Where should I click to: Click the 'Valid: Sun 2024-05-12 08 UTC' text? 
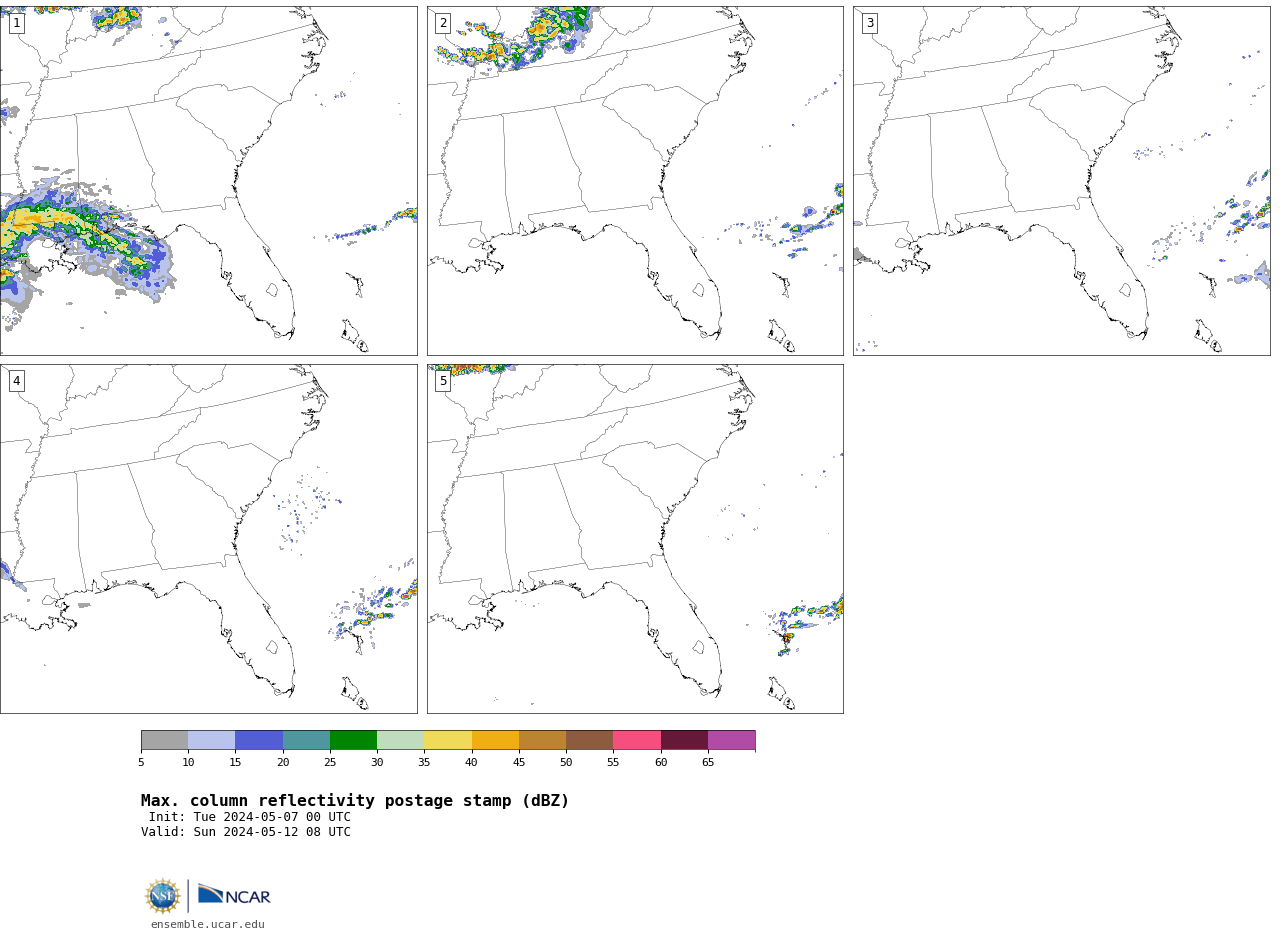point(246,832)
